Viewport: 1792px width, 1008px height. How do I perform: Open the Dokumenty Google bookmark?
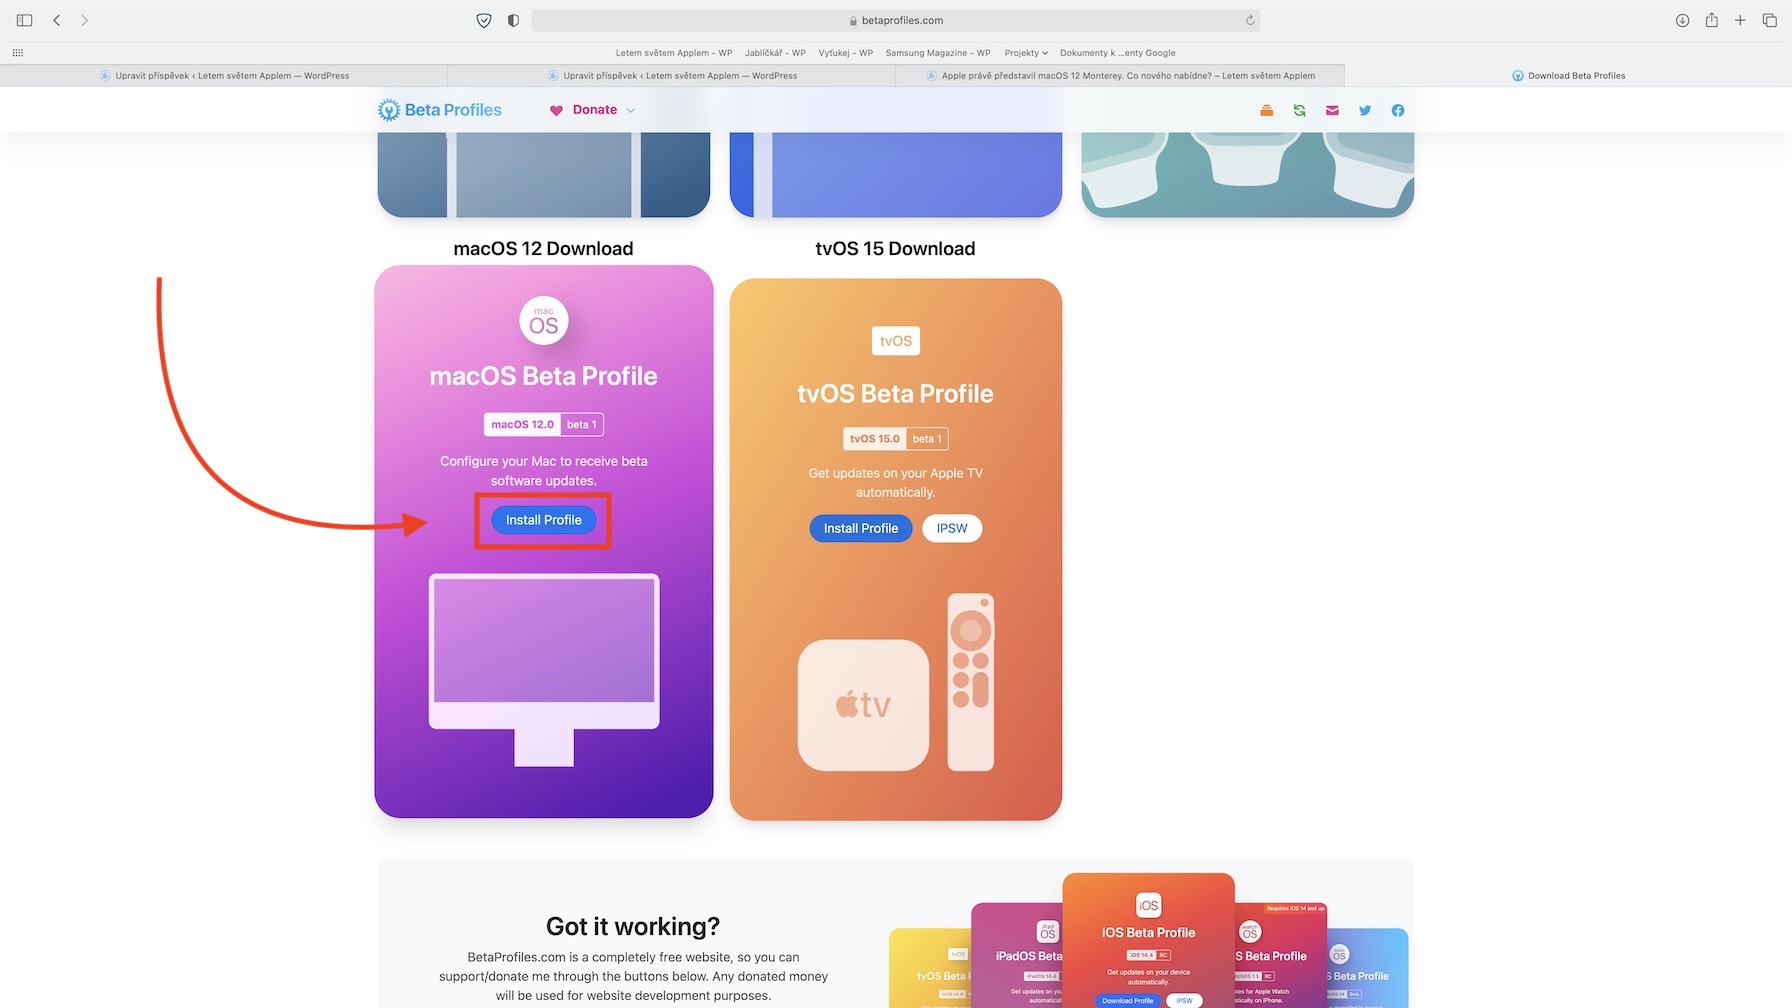[x=1118, y=53]
